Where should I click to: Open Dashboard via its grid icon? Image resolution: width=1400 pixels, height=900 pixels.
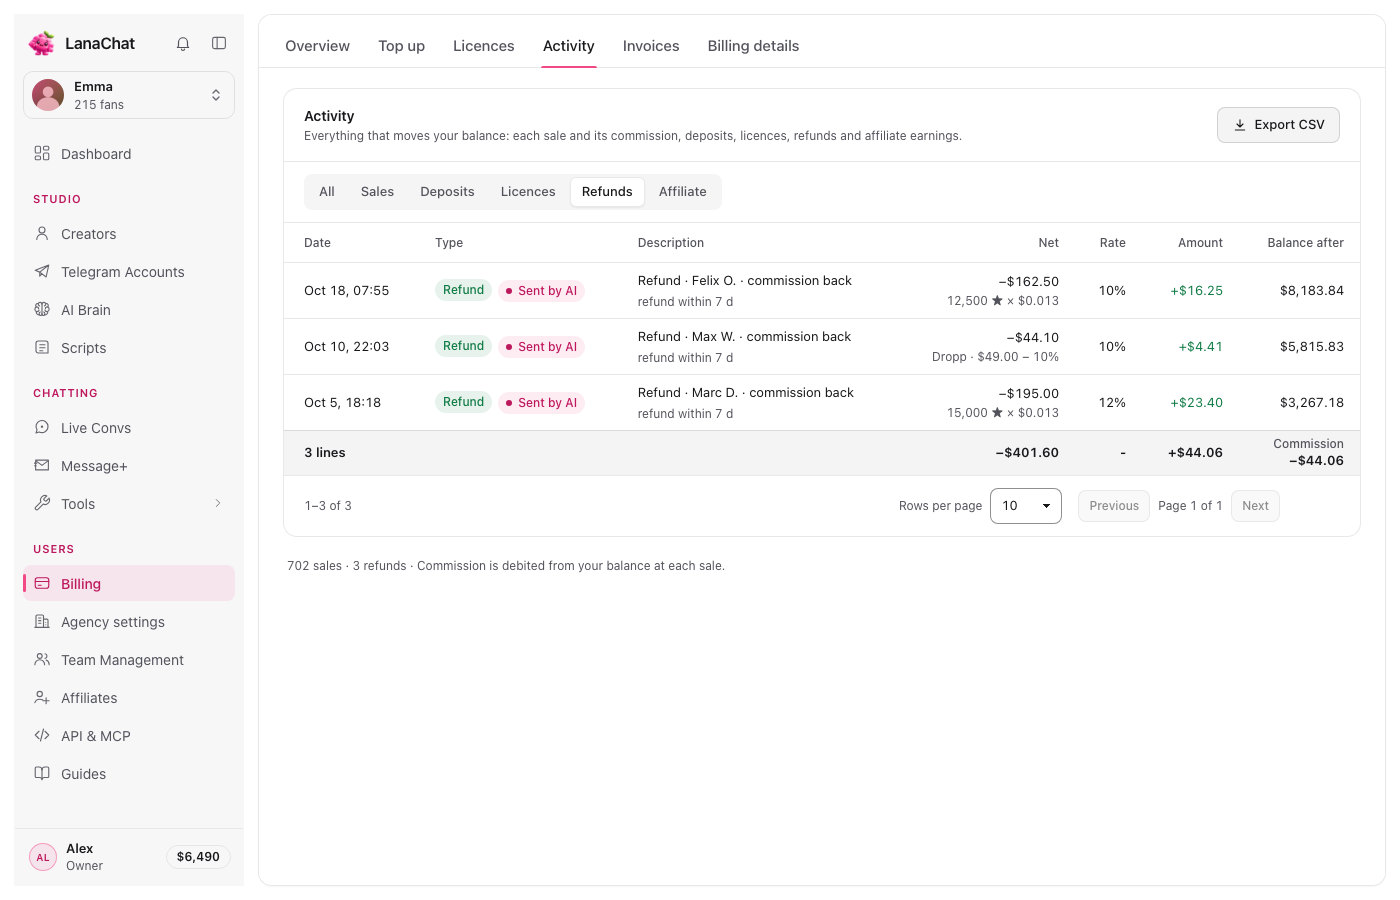point(42,153)
